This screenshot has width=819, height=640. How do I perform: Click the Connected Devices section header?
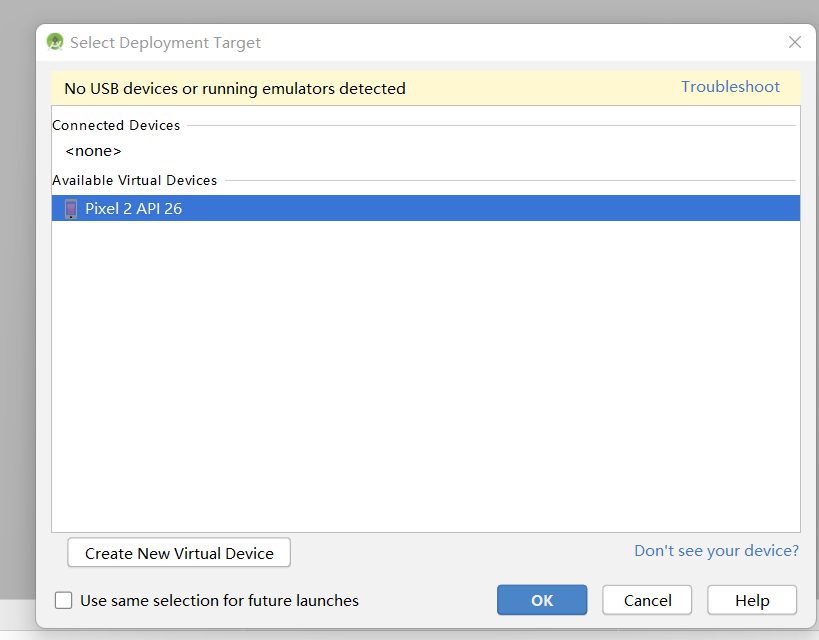point(116,125)
